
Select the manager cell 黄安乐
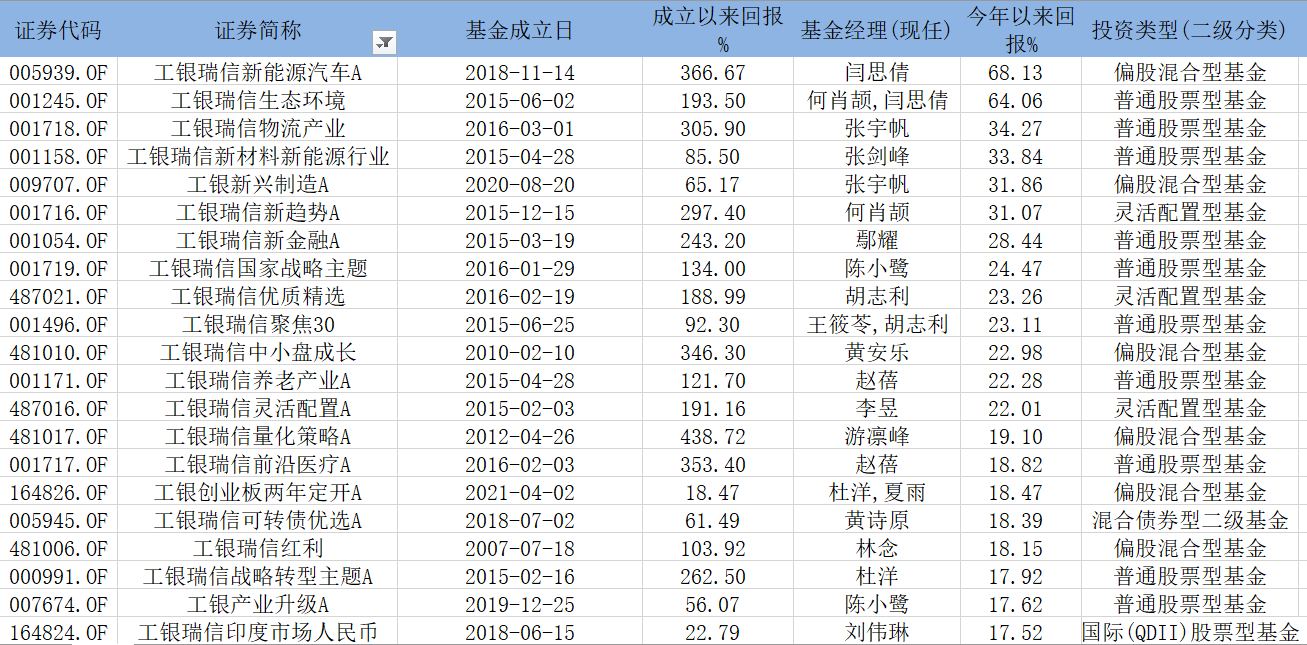click(x=877, y=353)
